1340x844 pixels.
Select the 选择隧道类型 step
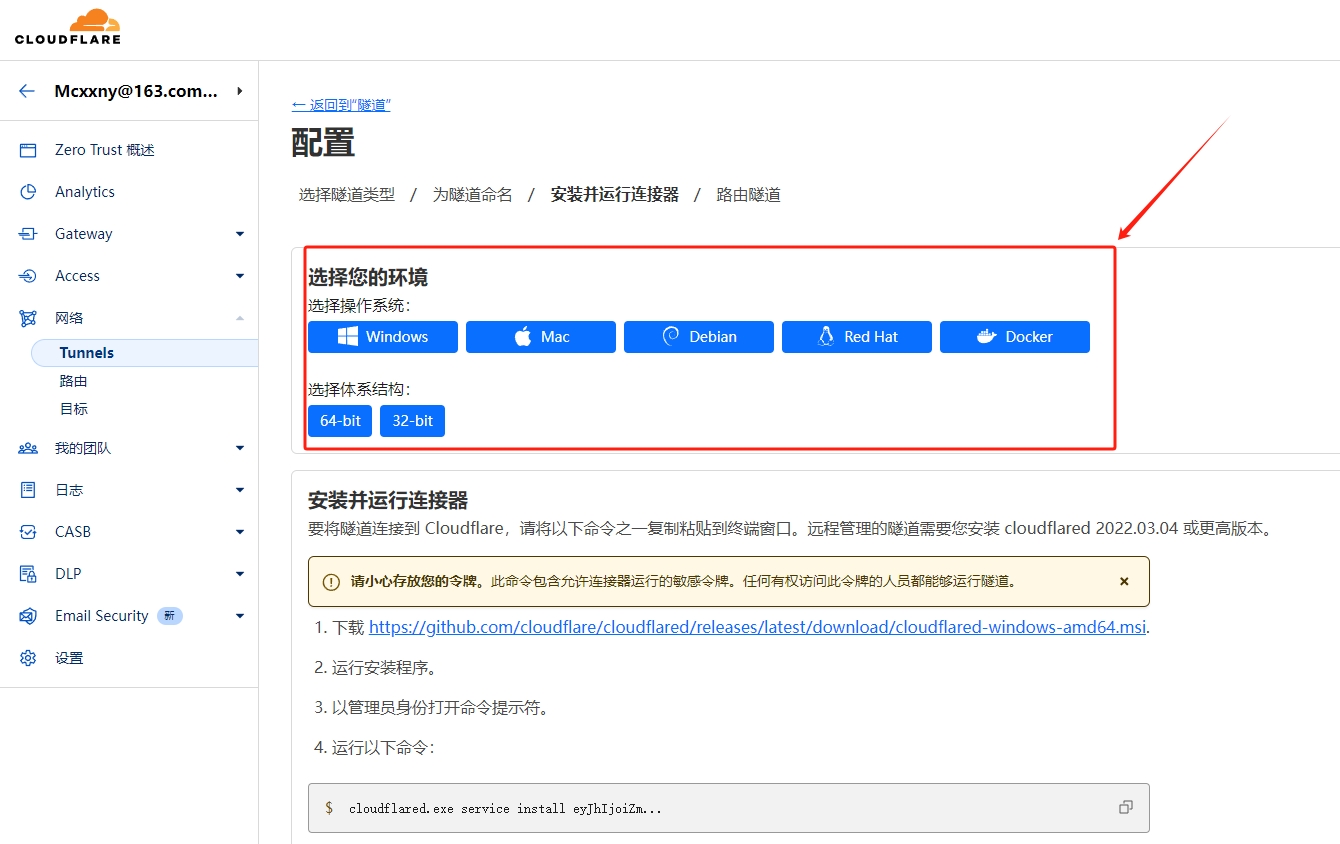pyautogui.click(x=347, y=195)
